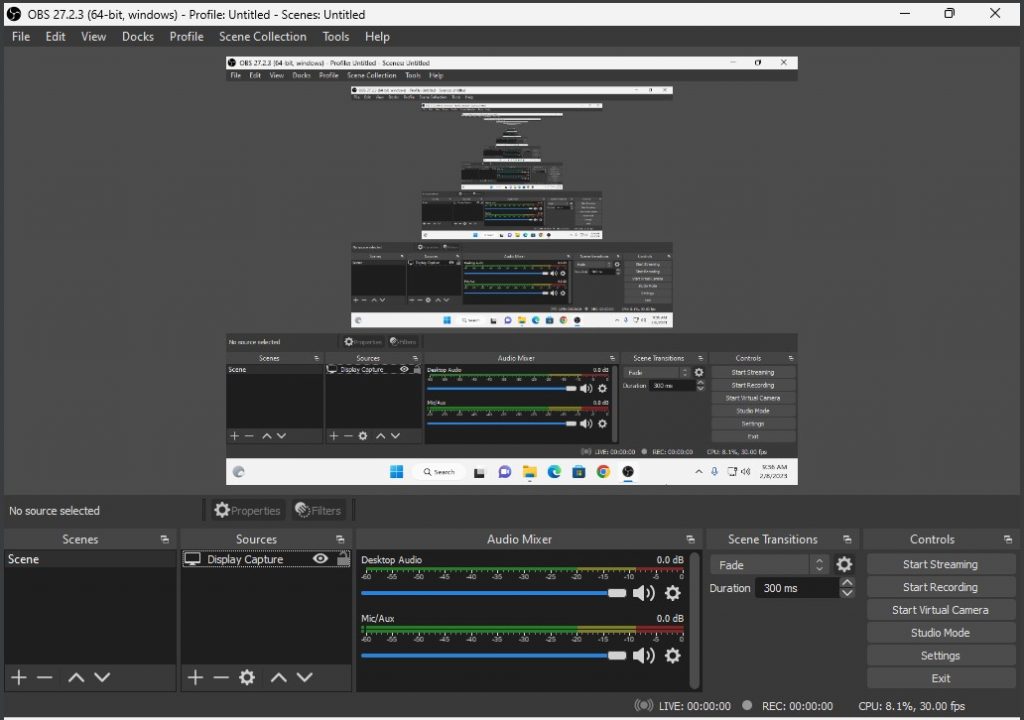1024x720 pixels.
Task: Open transition properties gear next to Fade
Action: pyautogui.click(x=844, y=565)
